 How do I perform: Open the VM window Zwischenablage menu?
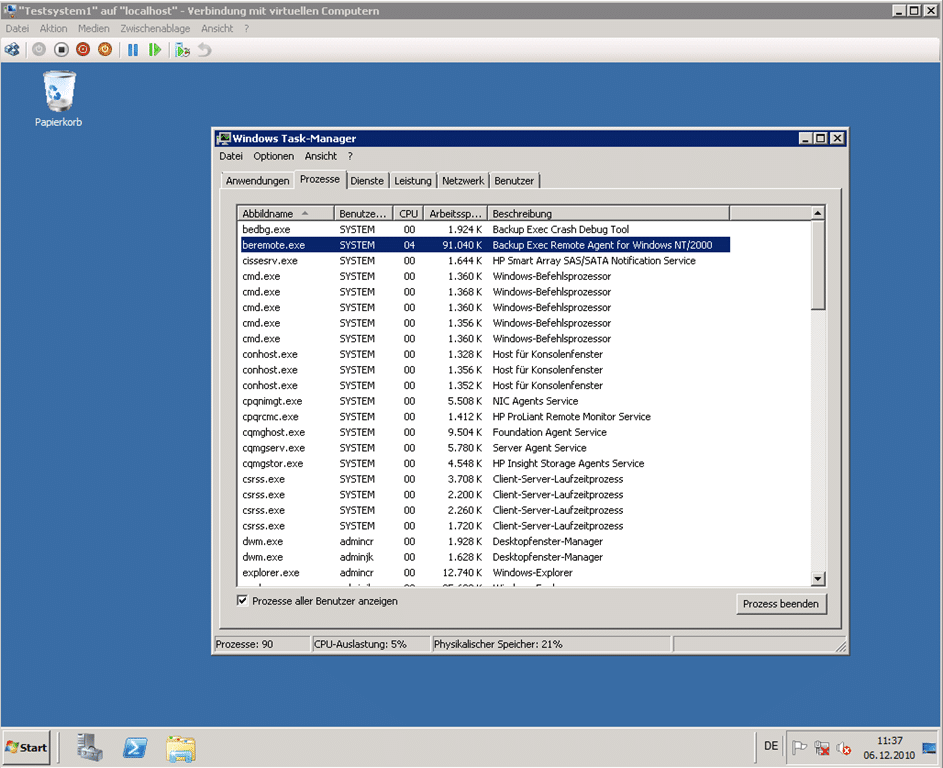point(155,28)
